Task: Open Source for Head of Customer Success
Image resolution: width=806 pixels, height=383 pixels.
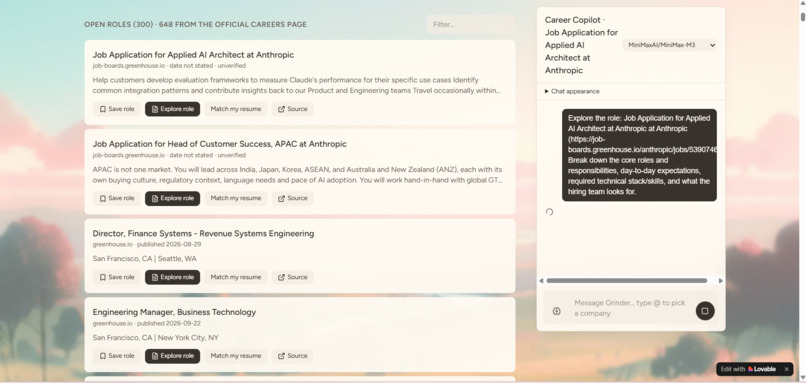Action: coord(292,198)
